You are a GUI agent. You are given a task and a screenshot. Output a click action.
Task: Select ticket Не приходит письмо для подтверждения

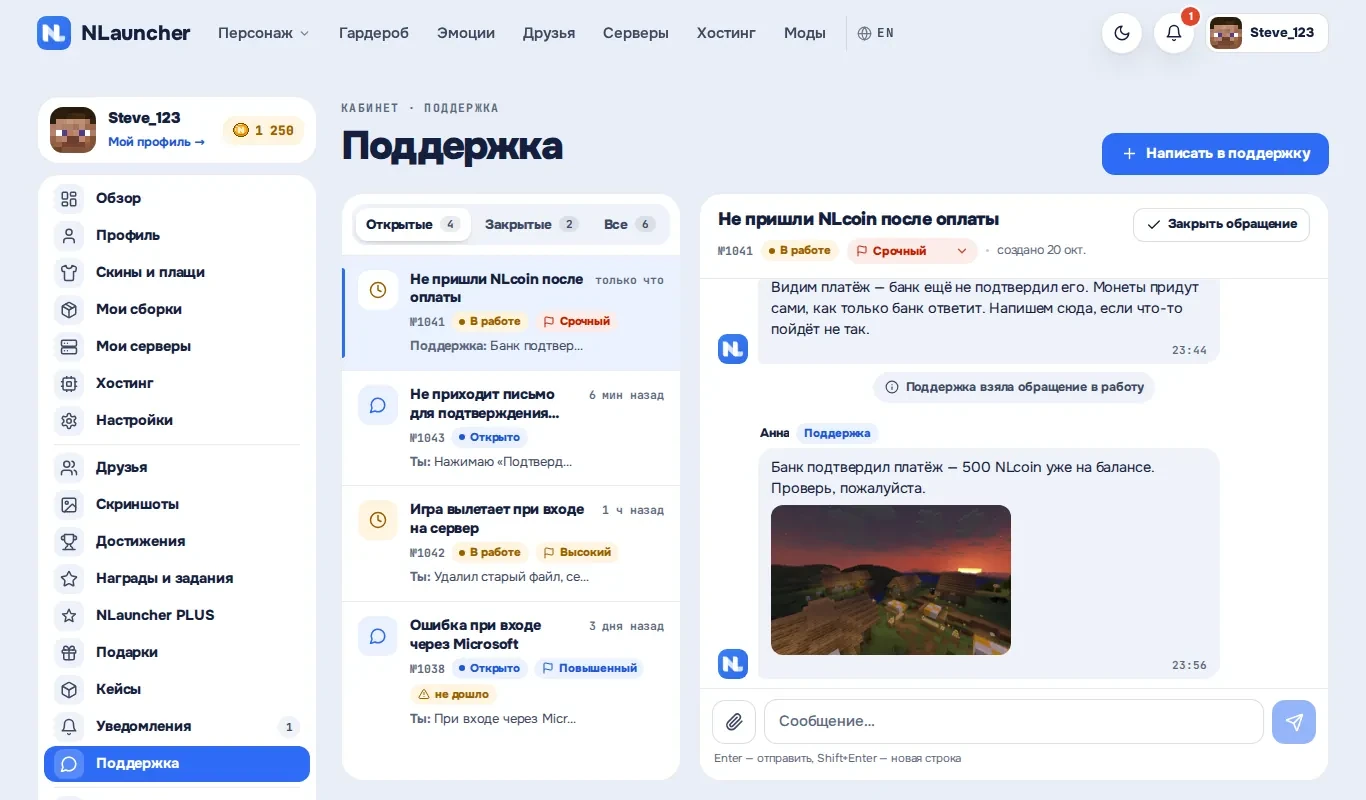pos(511,428)
